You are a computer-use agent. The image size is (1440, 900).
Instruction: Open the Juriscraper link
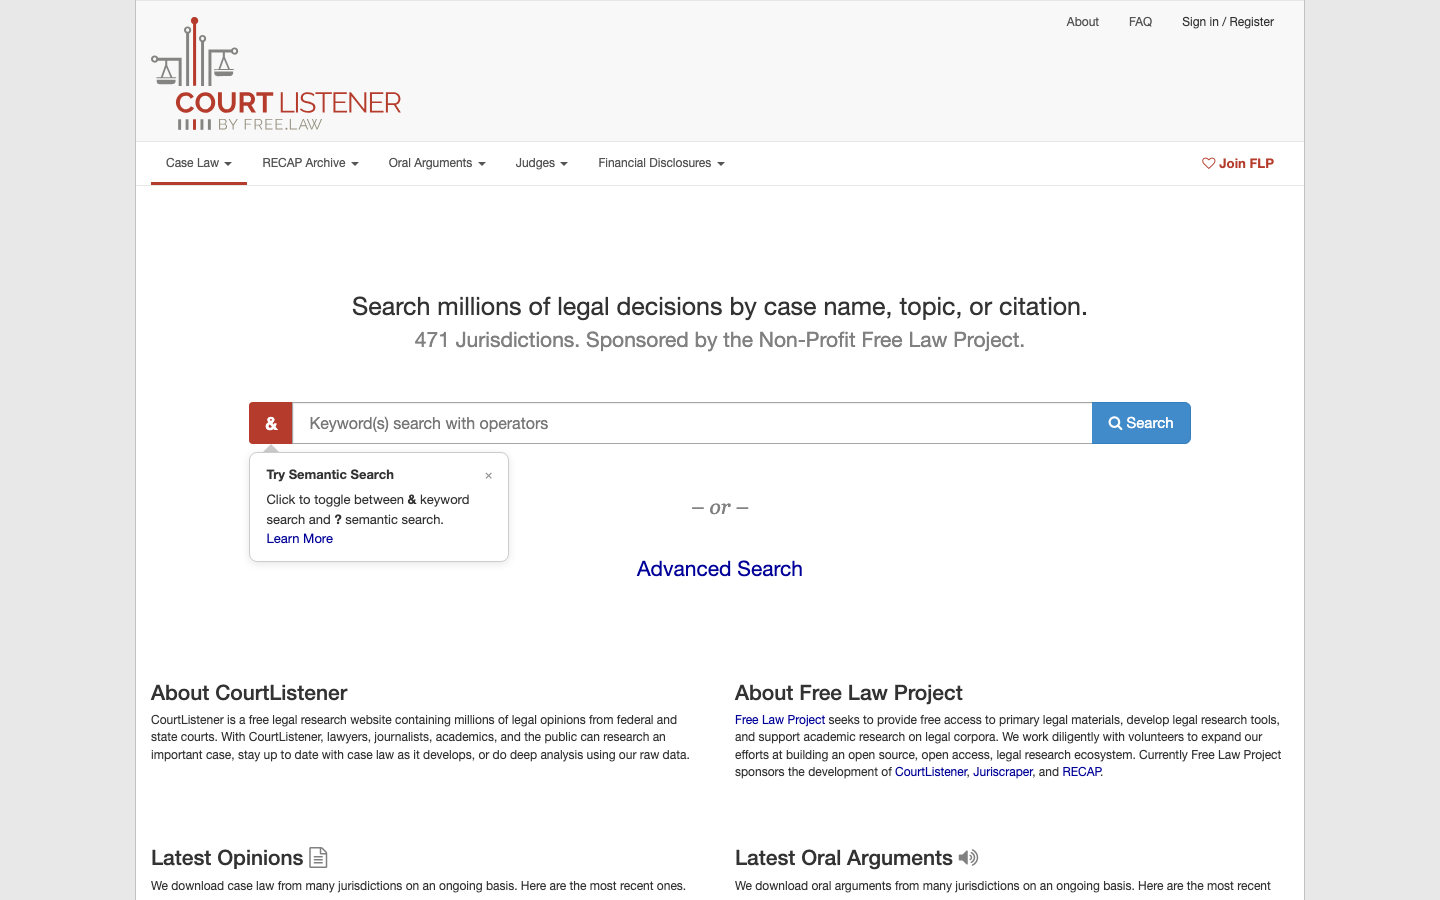coord(1003,772)
